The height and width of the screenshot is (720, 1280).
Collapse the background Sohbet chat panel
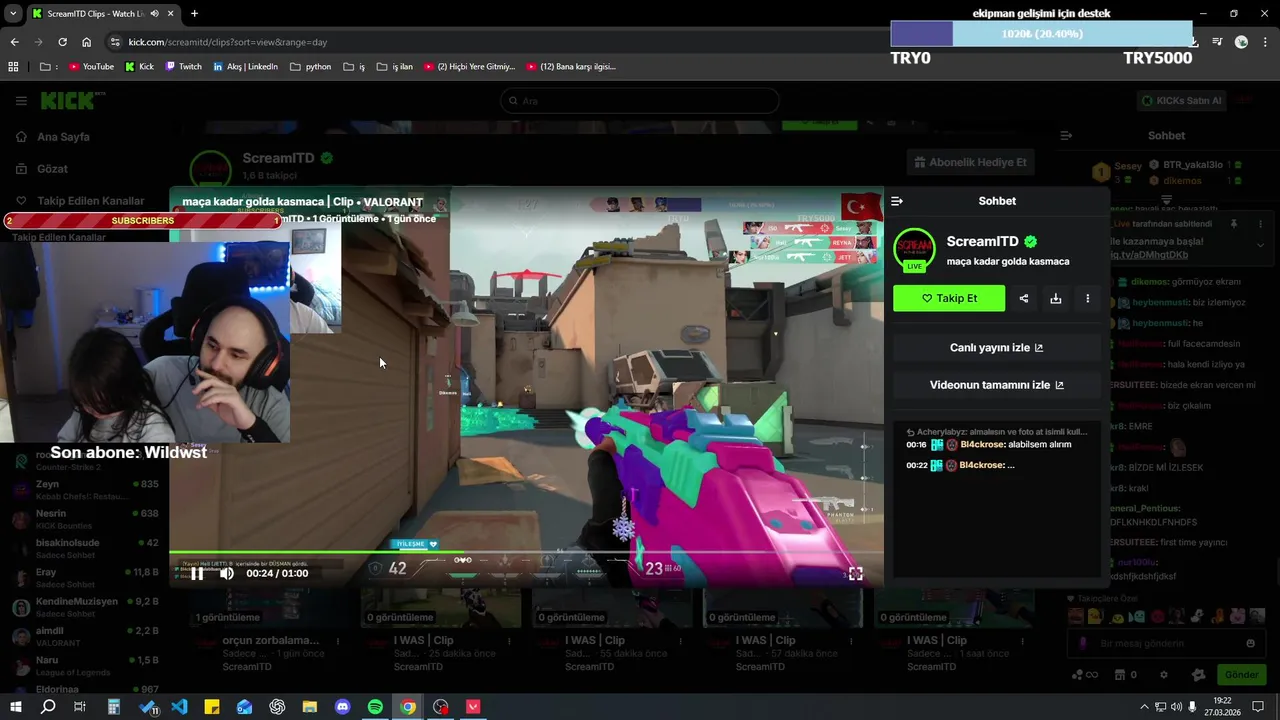click(1066, 135)
